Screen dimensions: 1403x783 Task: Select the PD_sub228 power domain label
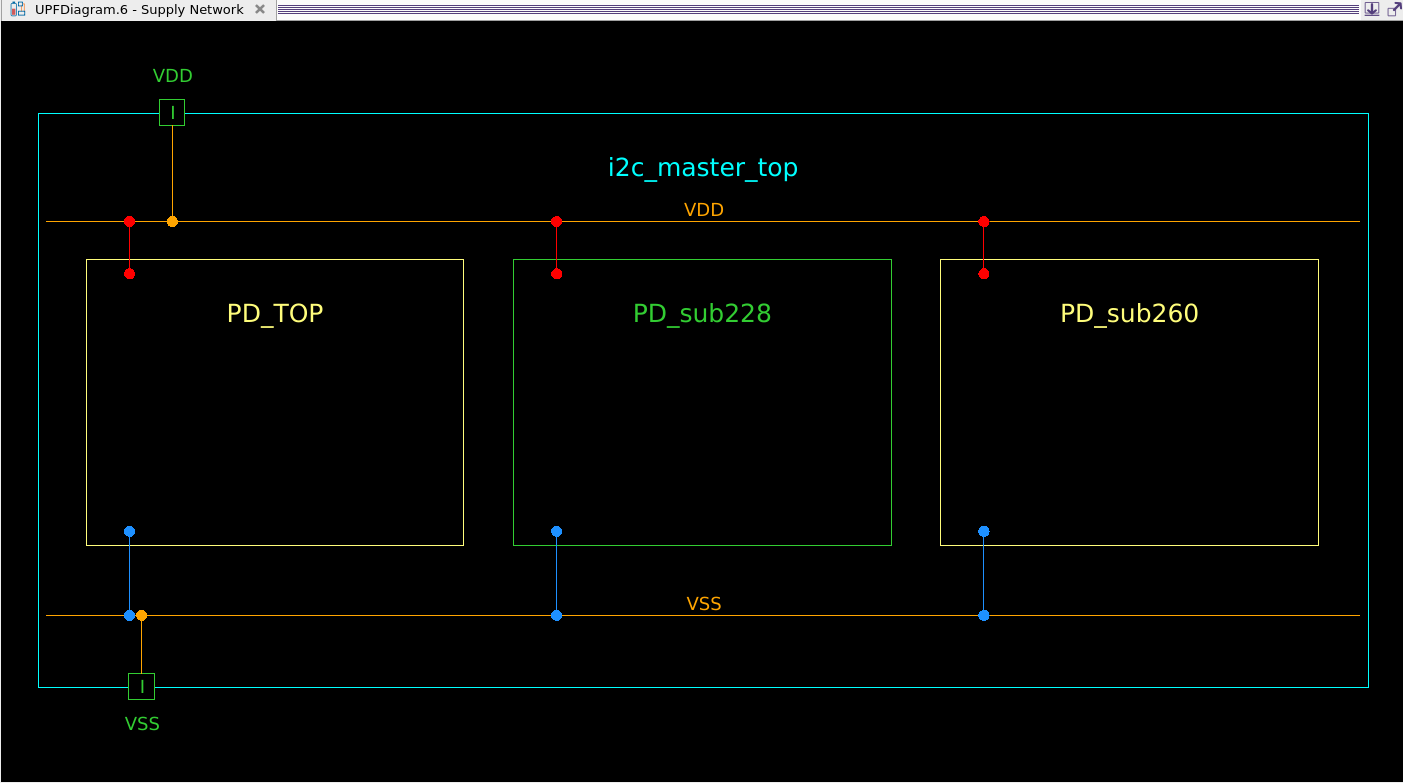click(702, 314)
